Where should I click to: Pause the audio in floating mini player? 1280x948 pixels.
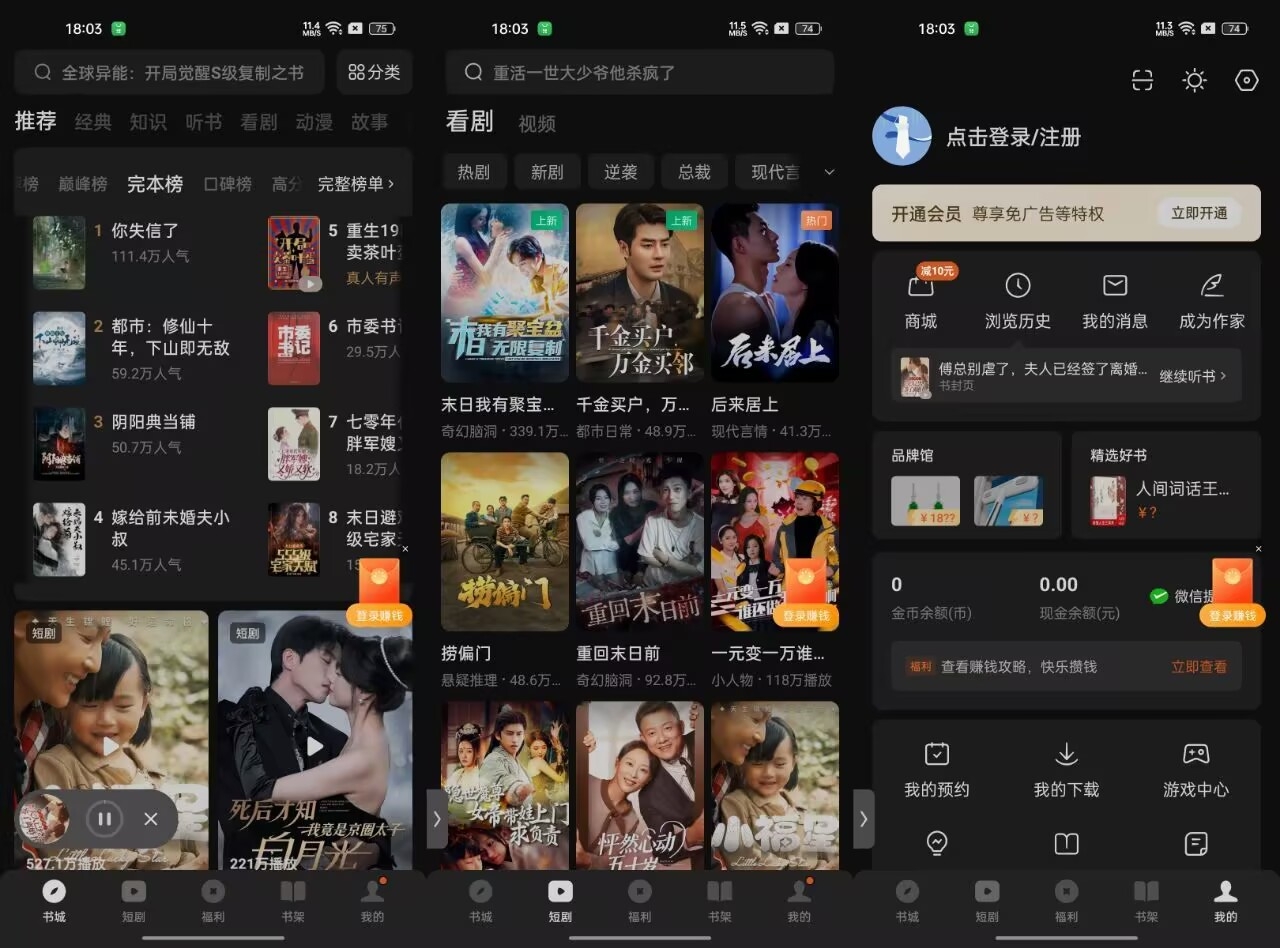pyautogui.click(x=104, y=820)
